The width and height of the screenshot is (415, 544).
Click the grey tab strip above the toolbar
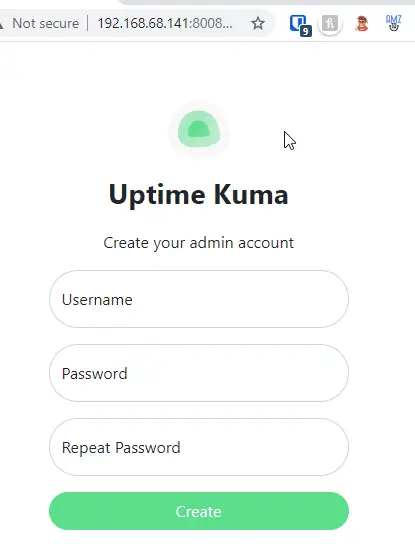point(267,2)
